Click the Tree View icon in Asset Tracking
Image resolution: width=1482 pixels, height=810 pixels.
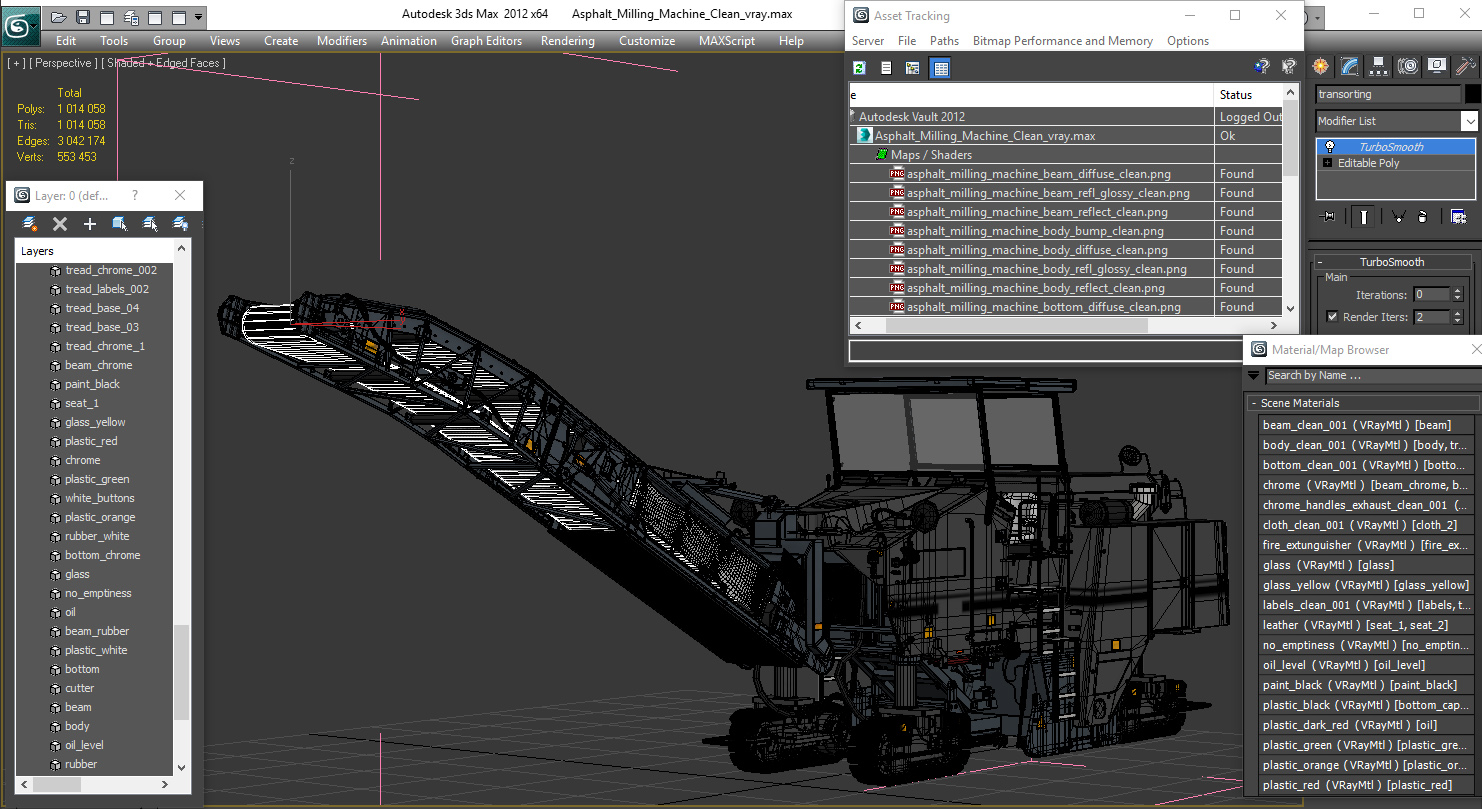(912, 67)
